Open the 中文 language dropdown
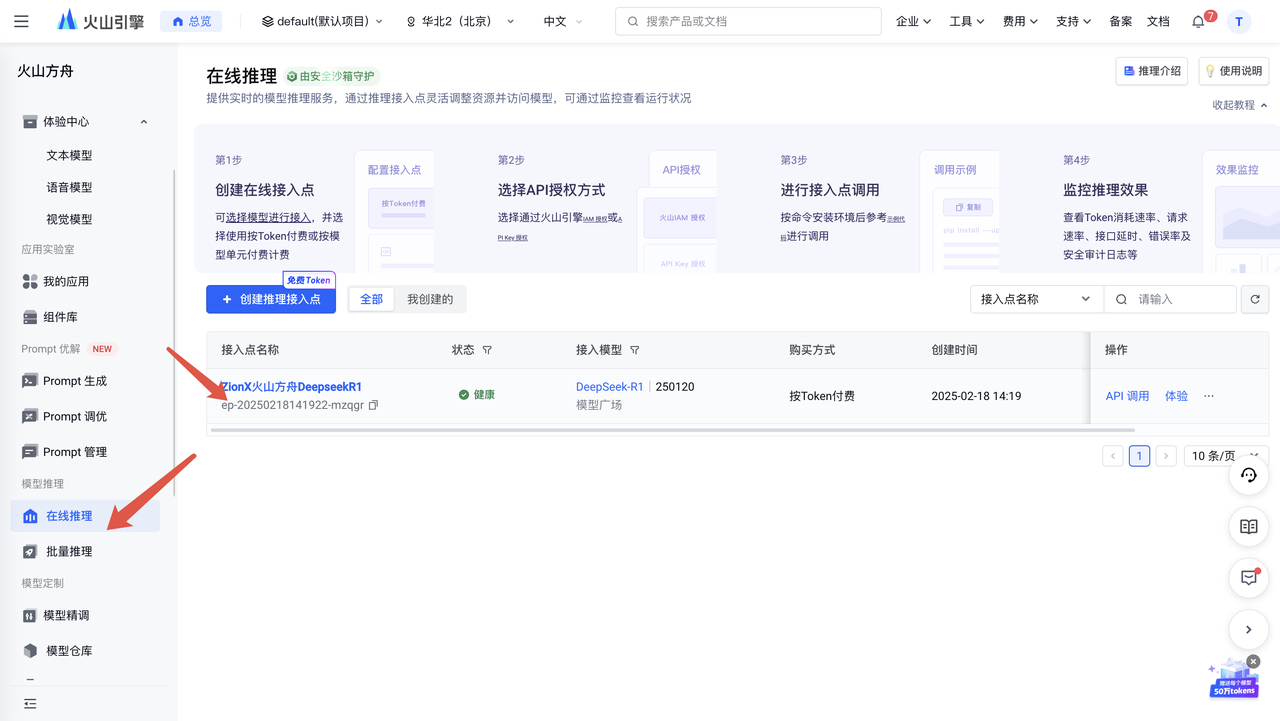Image resolution: width=1280 pixels, height=721 pixels. tap(563, 21)
